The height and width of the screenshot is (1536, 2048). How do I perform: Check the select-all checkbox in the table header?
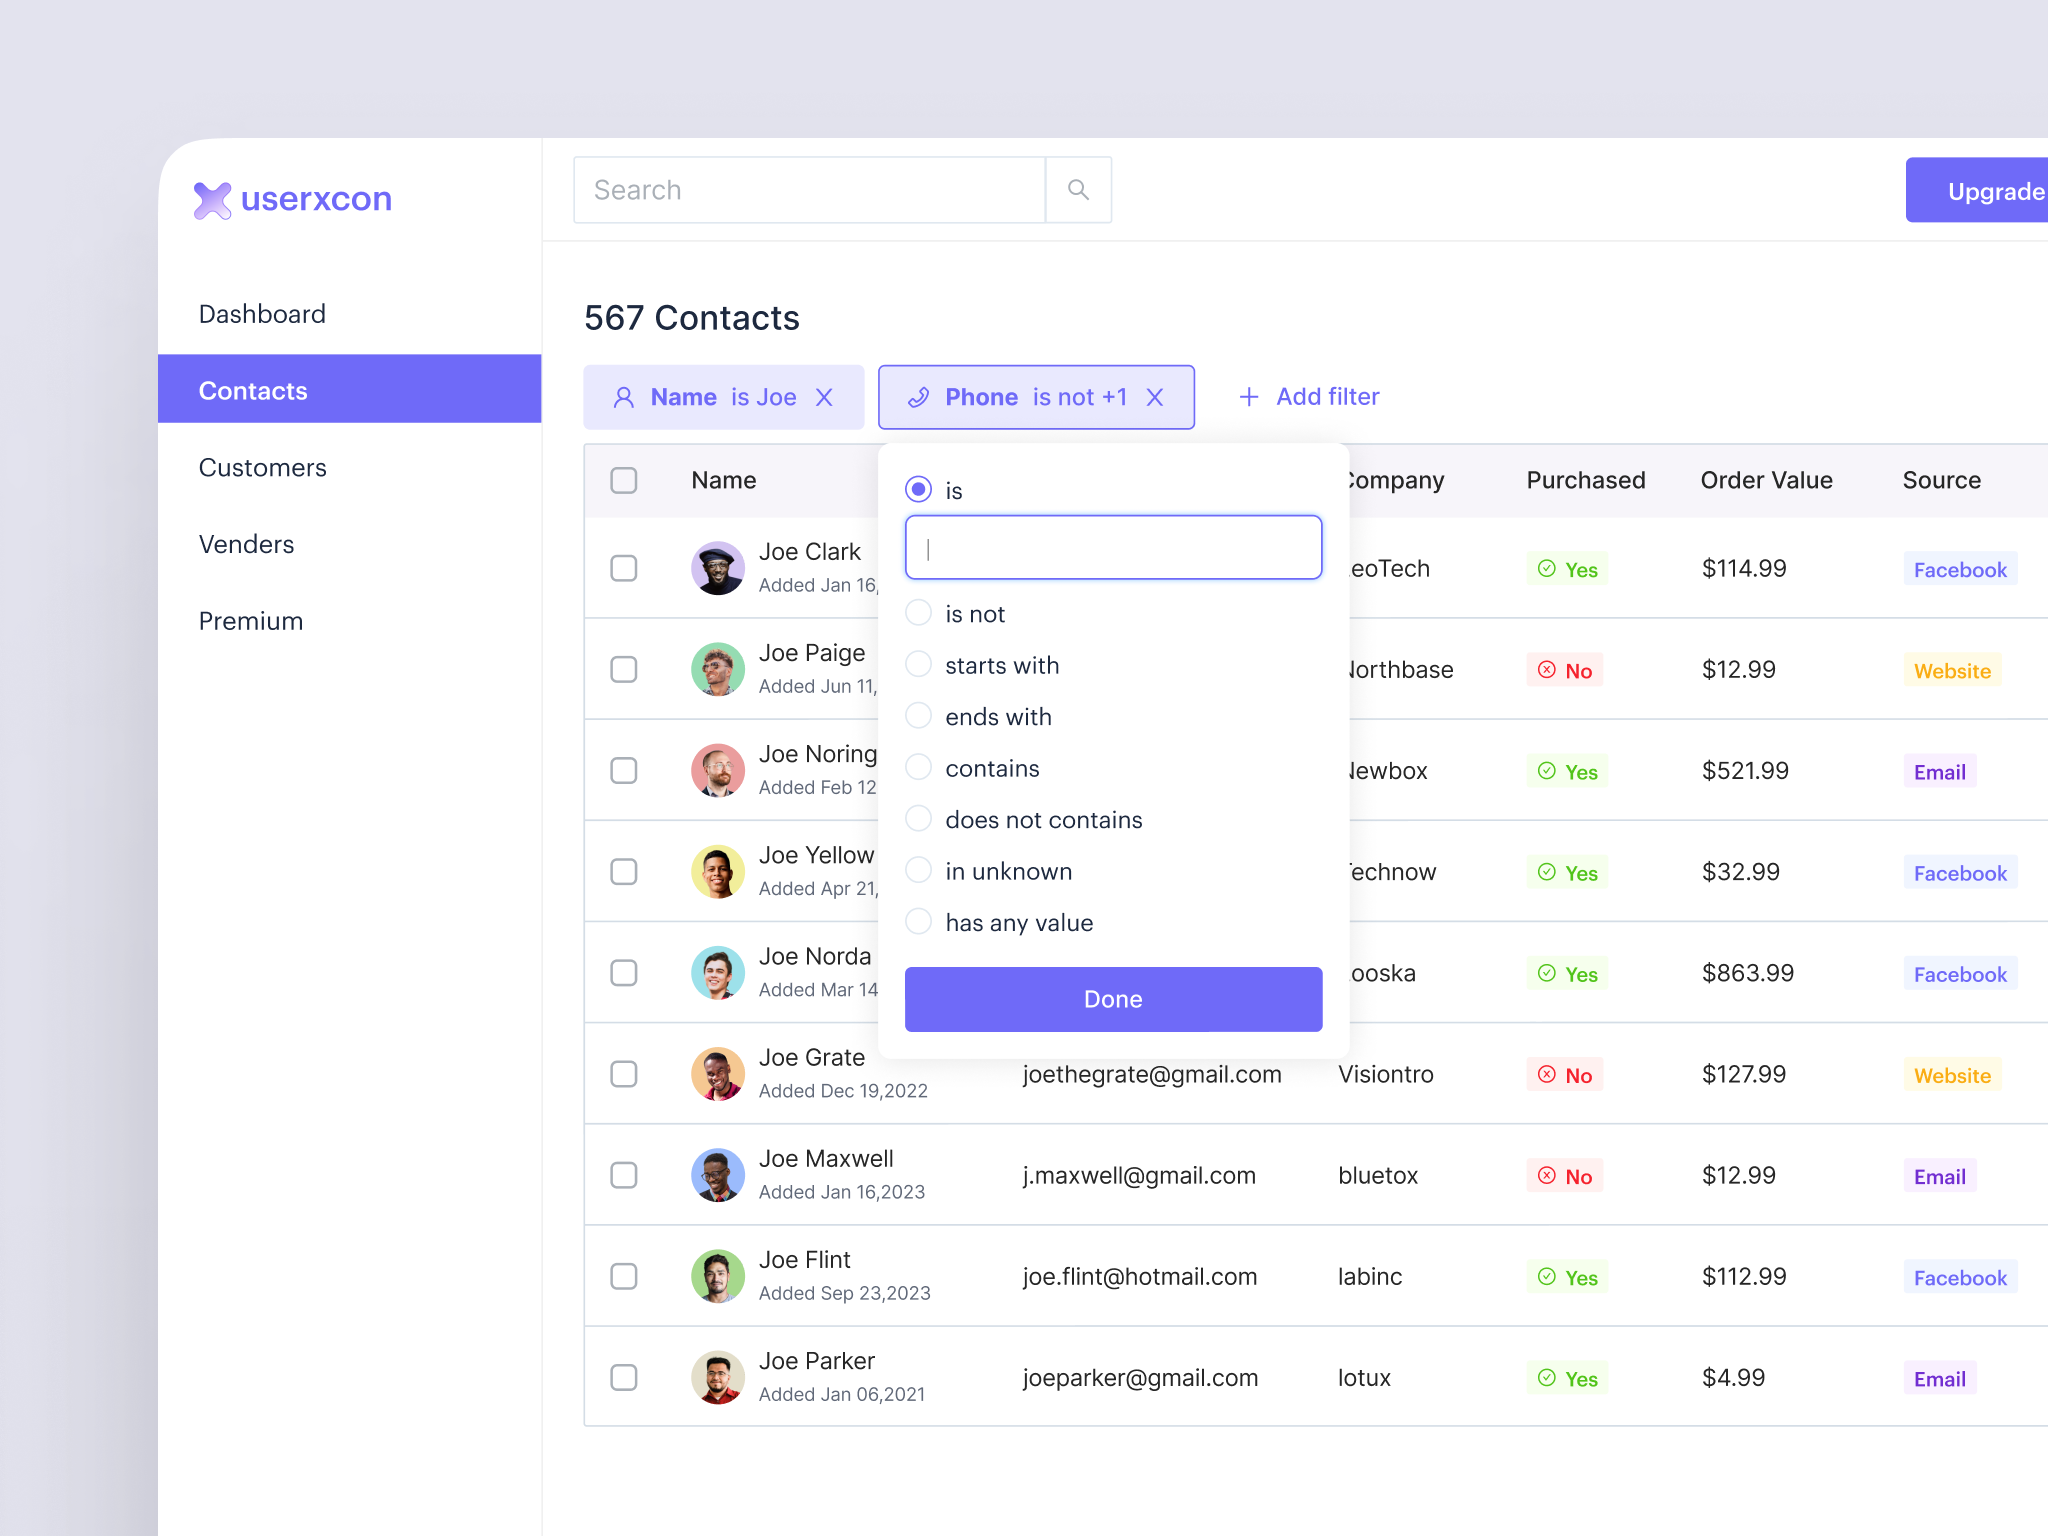coord(623,480)
